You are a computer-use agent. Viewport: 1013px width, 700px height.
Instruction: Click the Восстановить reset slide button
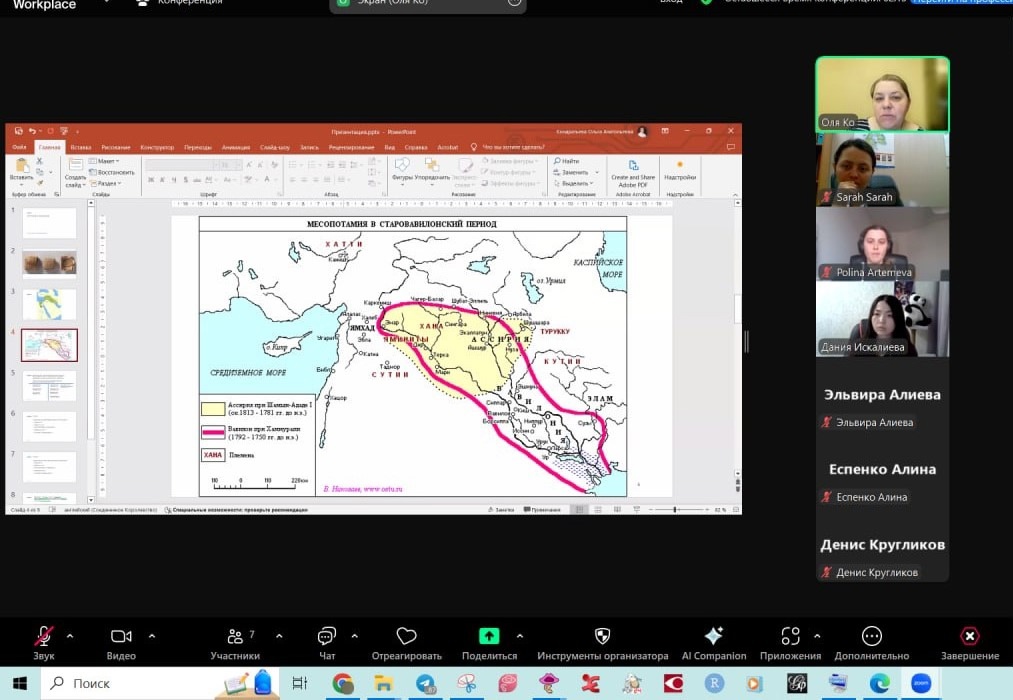click(x=112, y=172)
